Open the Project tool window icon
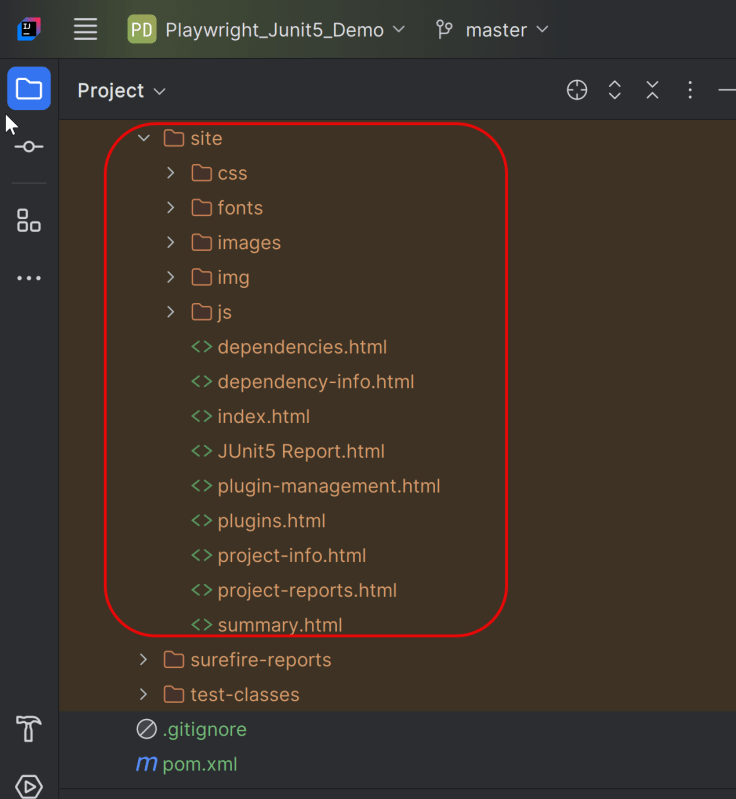The width and height of the screenshot is (736, 799). [x=29, y=90]
